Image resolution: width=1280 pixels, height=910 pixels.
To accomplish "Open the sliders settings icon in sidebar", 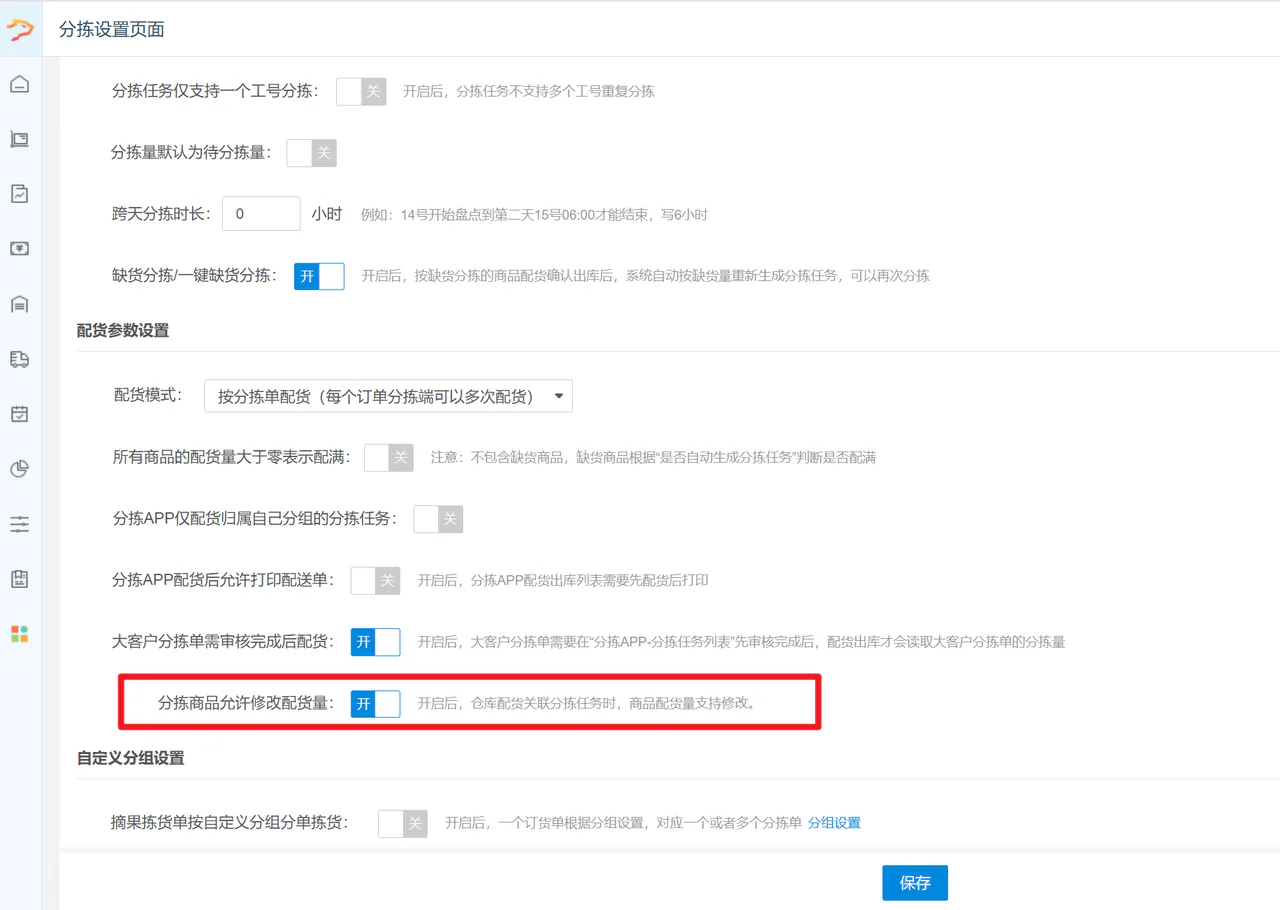I will point(20,524).
